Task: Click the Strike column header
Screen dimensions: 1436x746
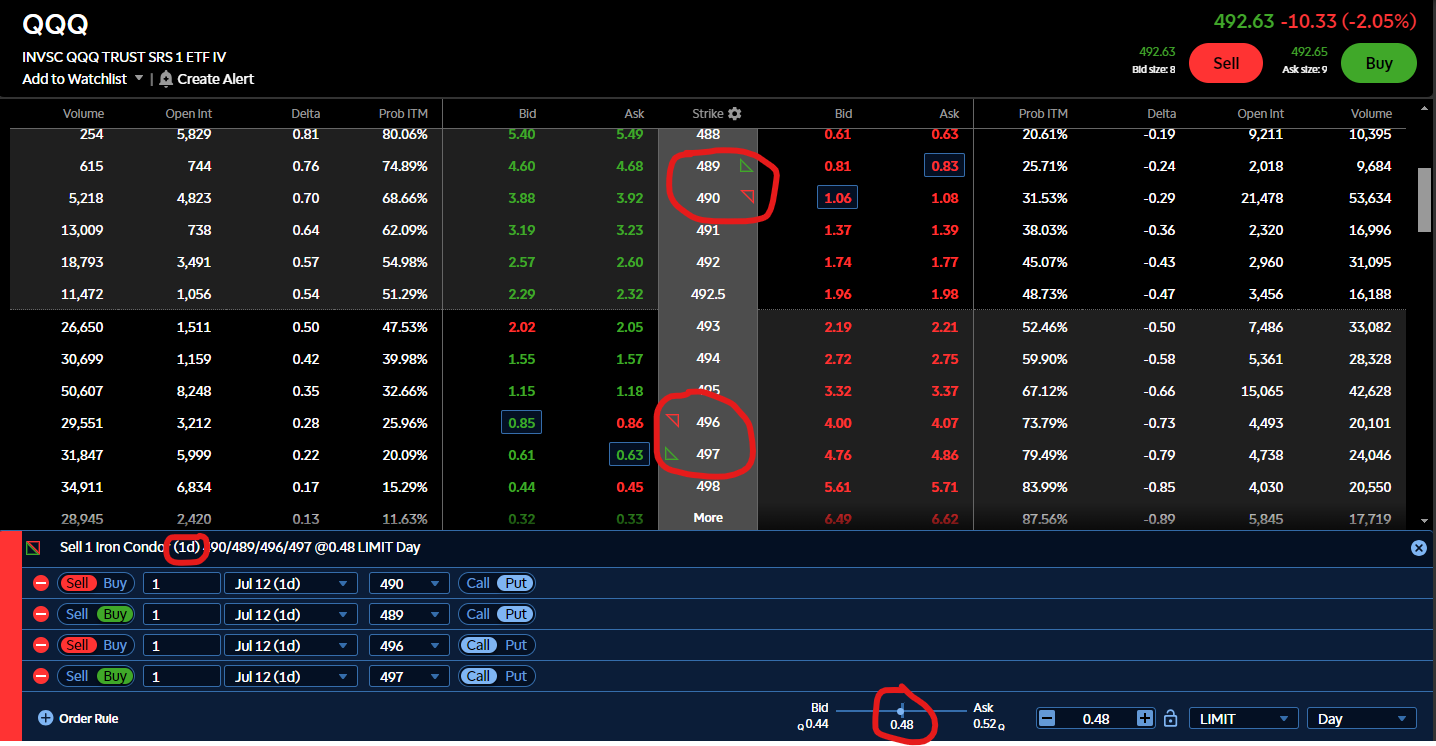Action: coord(708,114)
